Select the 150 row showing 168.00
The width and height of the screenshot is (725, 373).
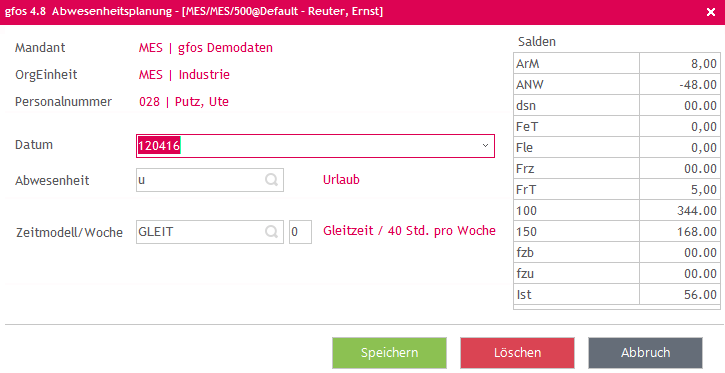(x=617, y=232)
